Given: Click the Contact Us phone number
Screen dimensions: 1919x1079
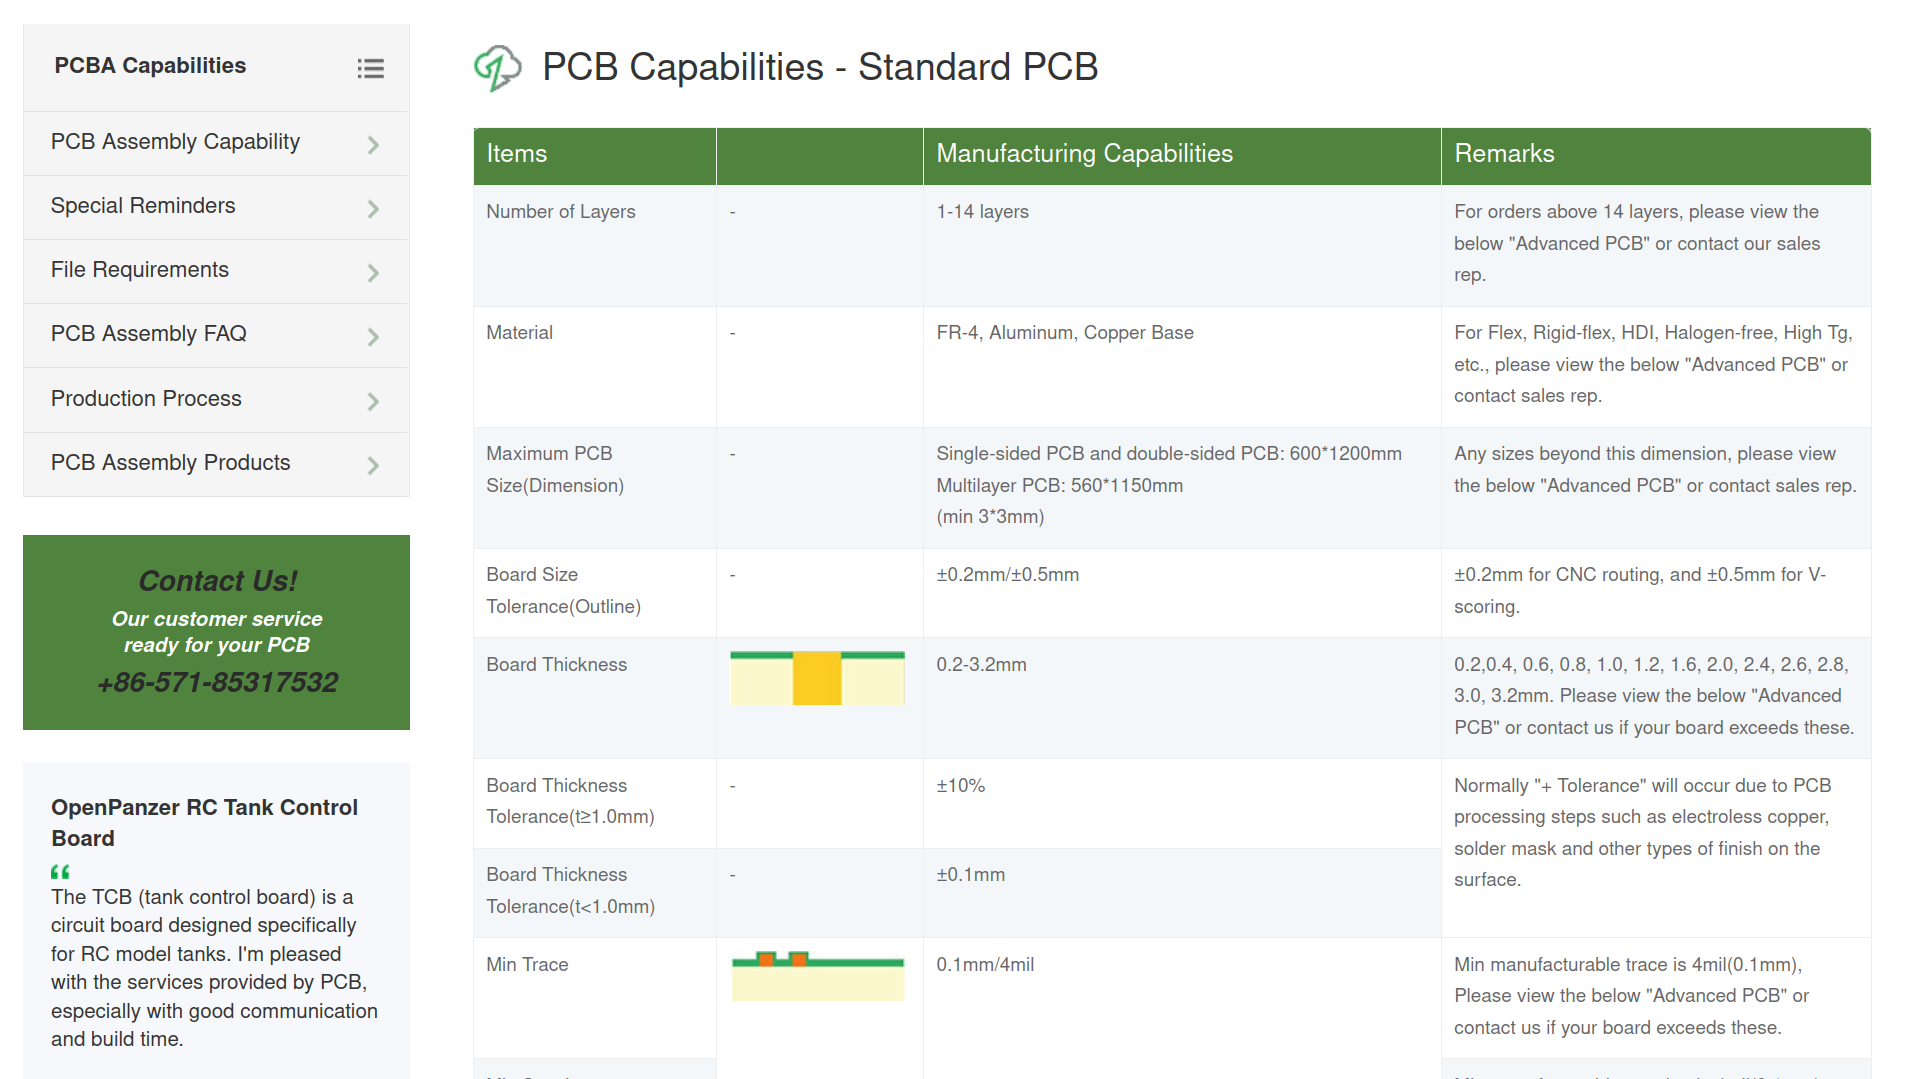Looking at the screenshot, I should click(217, 683).
